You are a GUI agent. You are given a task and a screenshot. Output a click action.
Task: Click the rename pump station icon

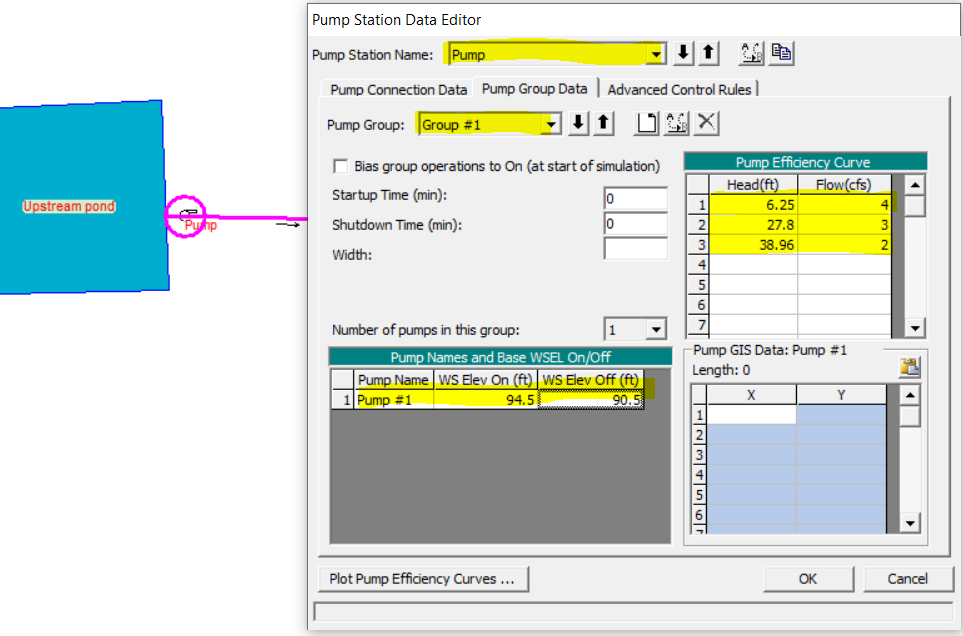(751, 53)
